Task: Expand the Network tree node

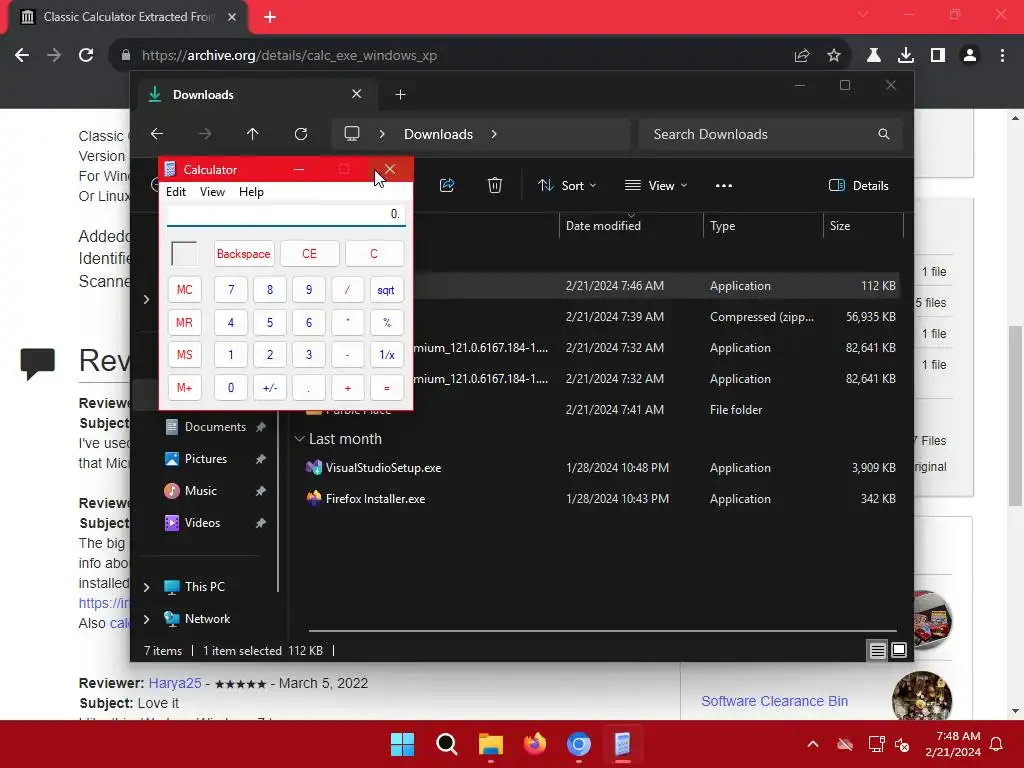Action: coord(146,619)
